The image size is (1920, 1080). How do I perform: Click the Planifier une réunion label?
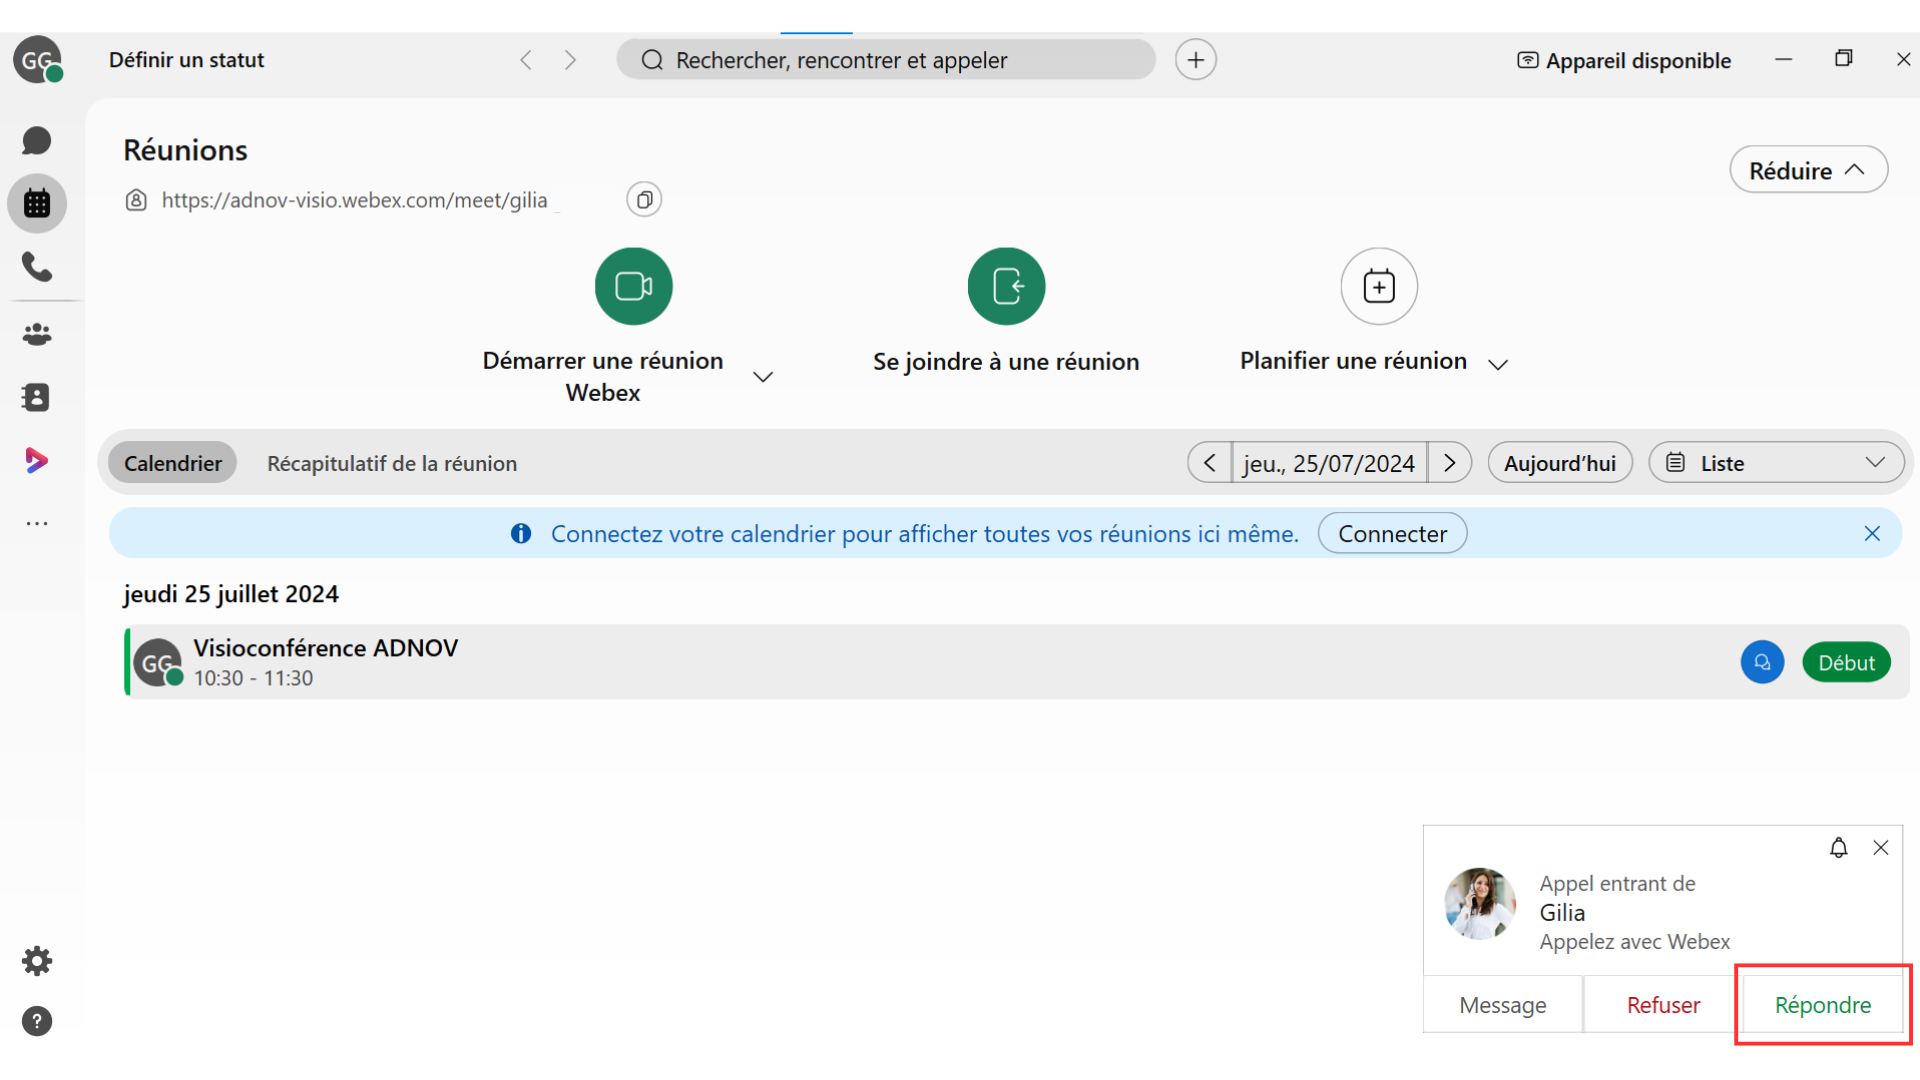point(1354,361)
